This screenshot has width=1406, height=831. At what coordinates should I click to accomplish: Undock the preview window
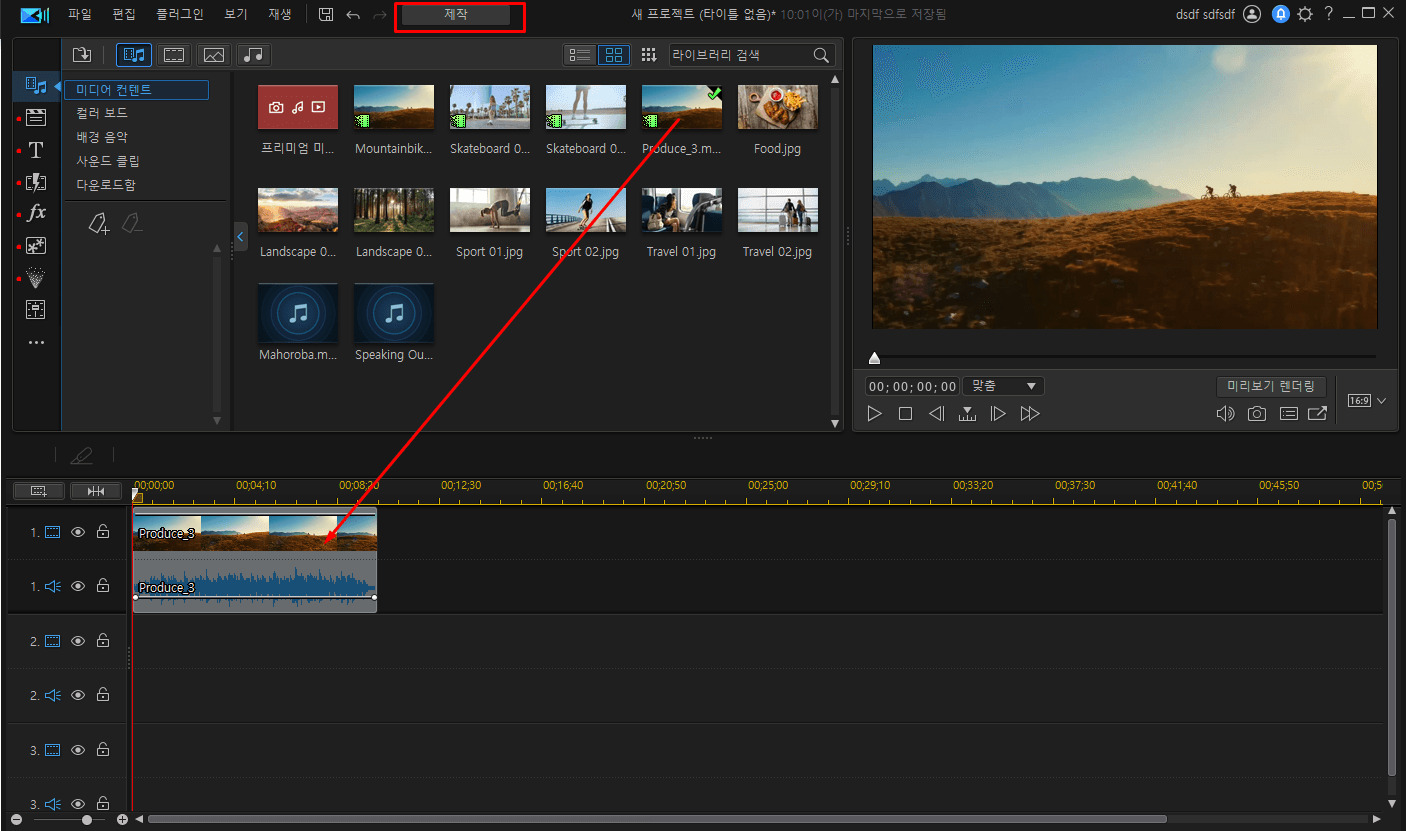[1318, 413]
